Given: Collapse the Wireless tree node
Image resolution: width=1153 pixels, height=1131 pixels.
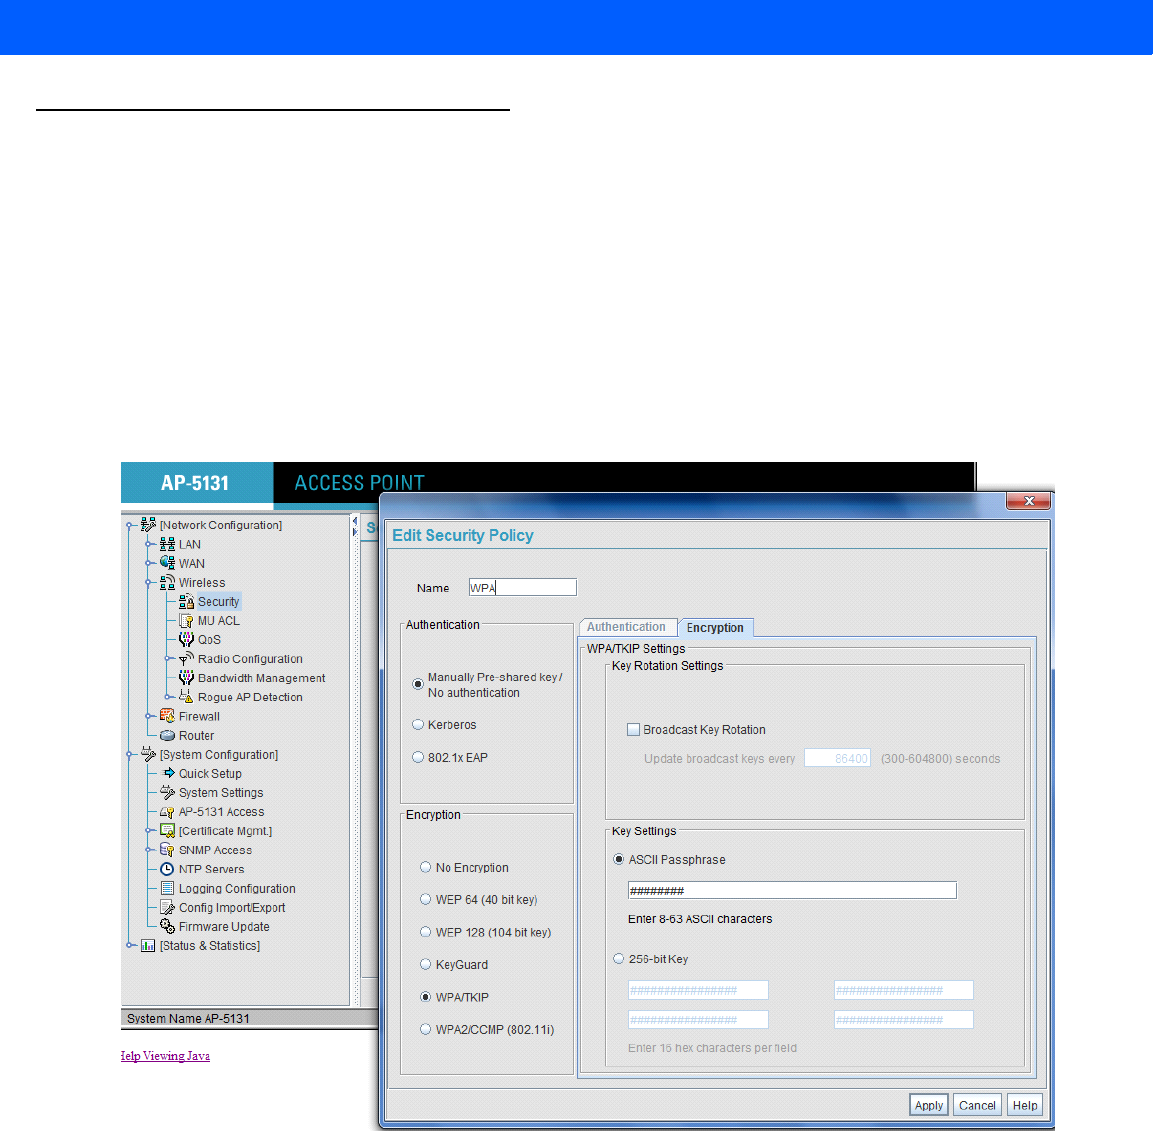Looking at the screenshot, I should [x=149, y=582].
